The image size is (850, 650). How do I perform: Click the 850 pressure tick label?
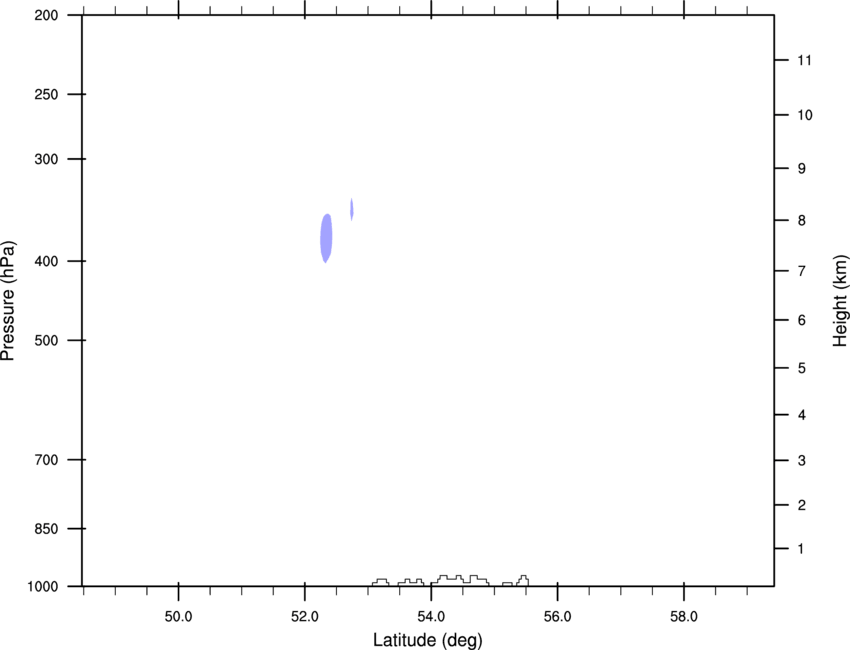pos(46,529)
